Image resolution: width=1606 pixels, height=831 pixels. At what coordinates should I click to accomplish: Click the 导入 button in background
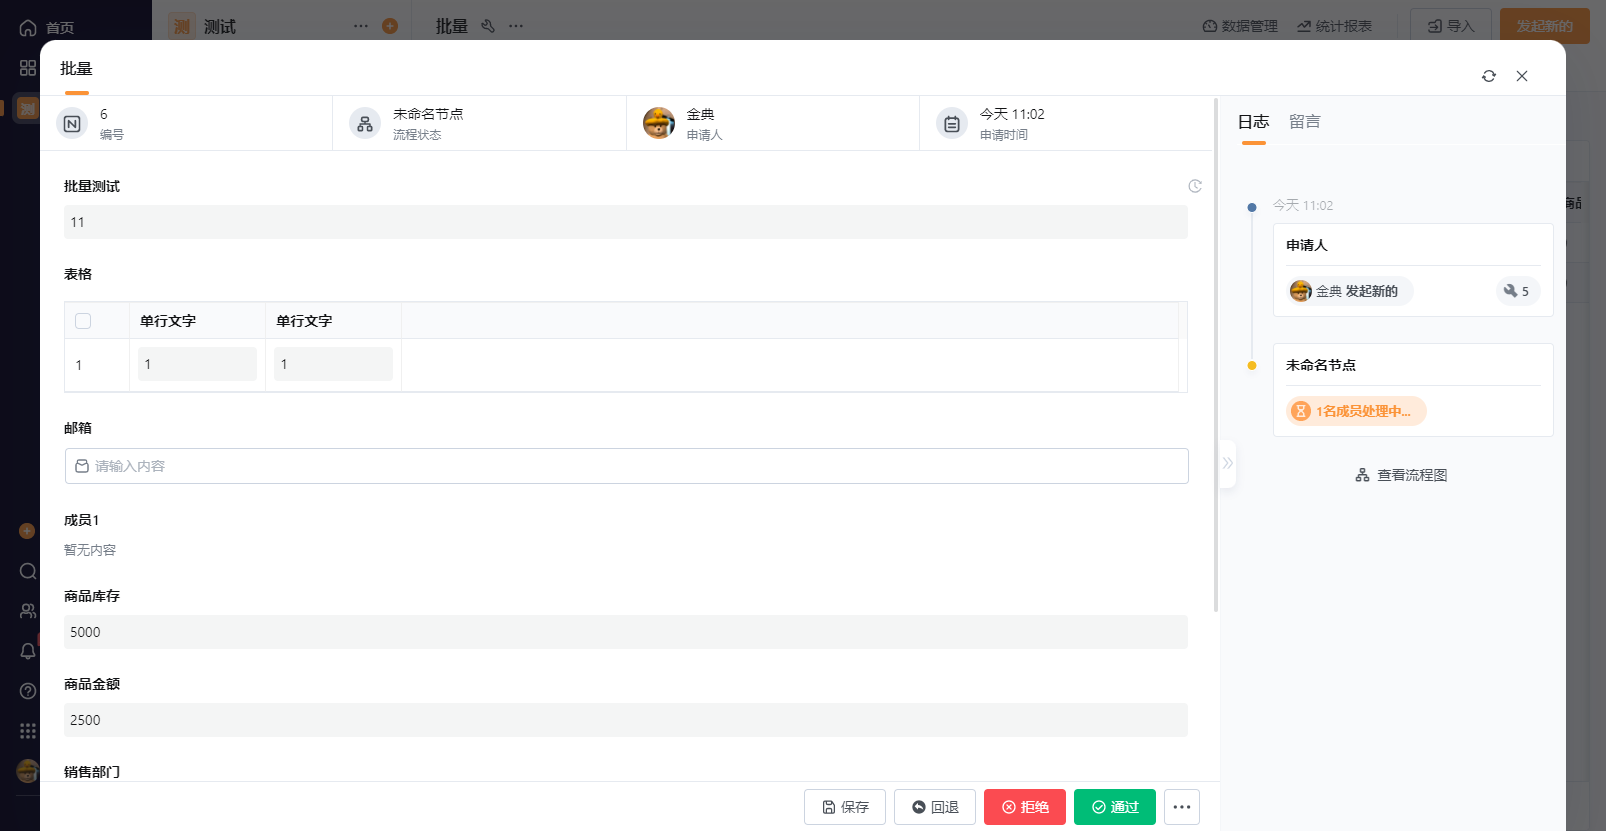[x=1451, y=26]
